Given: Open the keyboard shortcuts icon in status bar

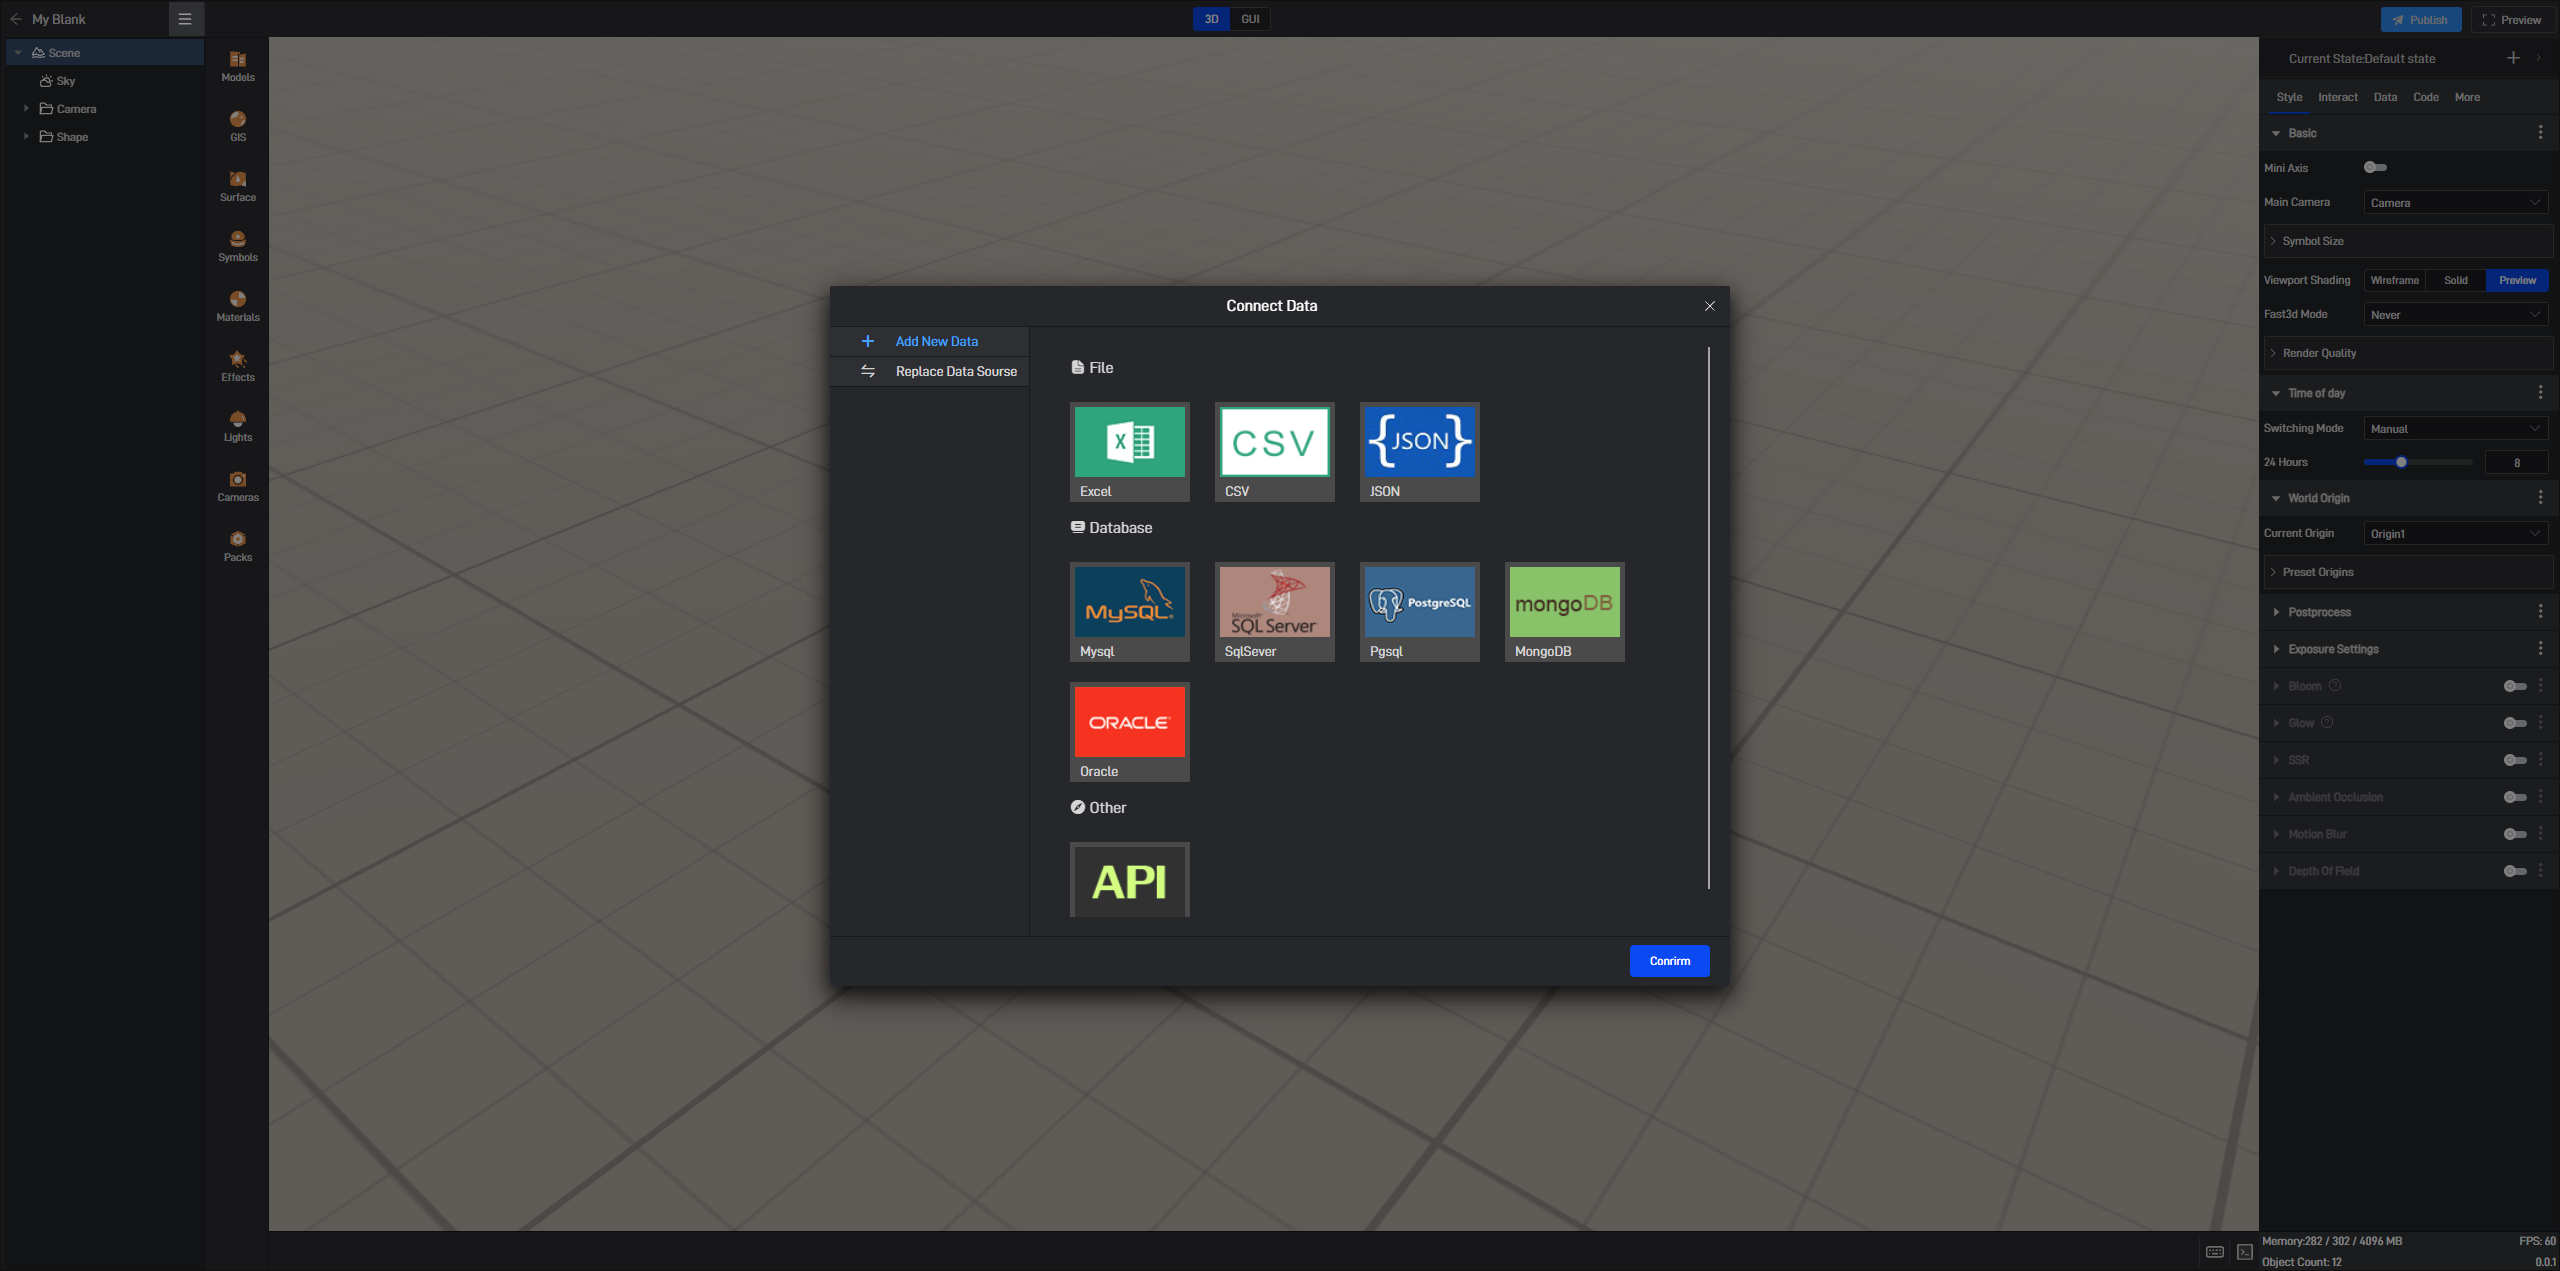Looking at the screenshot, I should pyautogui.click(x=2215, y=1252).
